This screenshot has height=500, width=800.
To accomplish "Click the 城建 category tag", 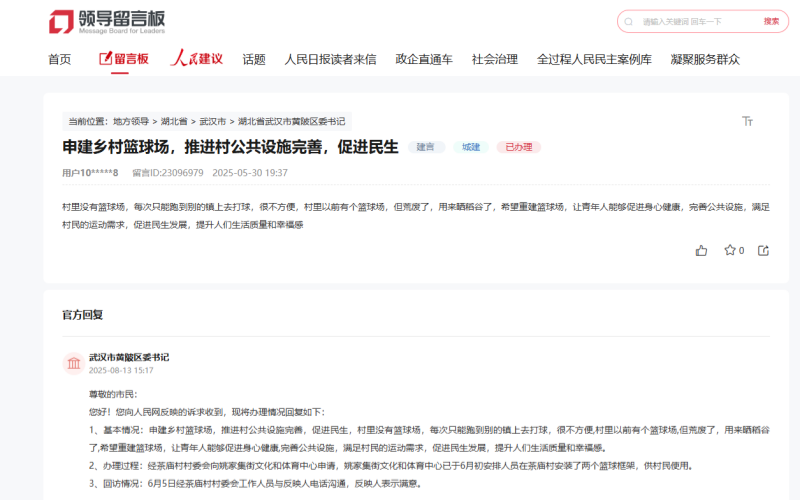I will (471, 147).
